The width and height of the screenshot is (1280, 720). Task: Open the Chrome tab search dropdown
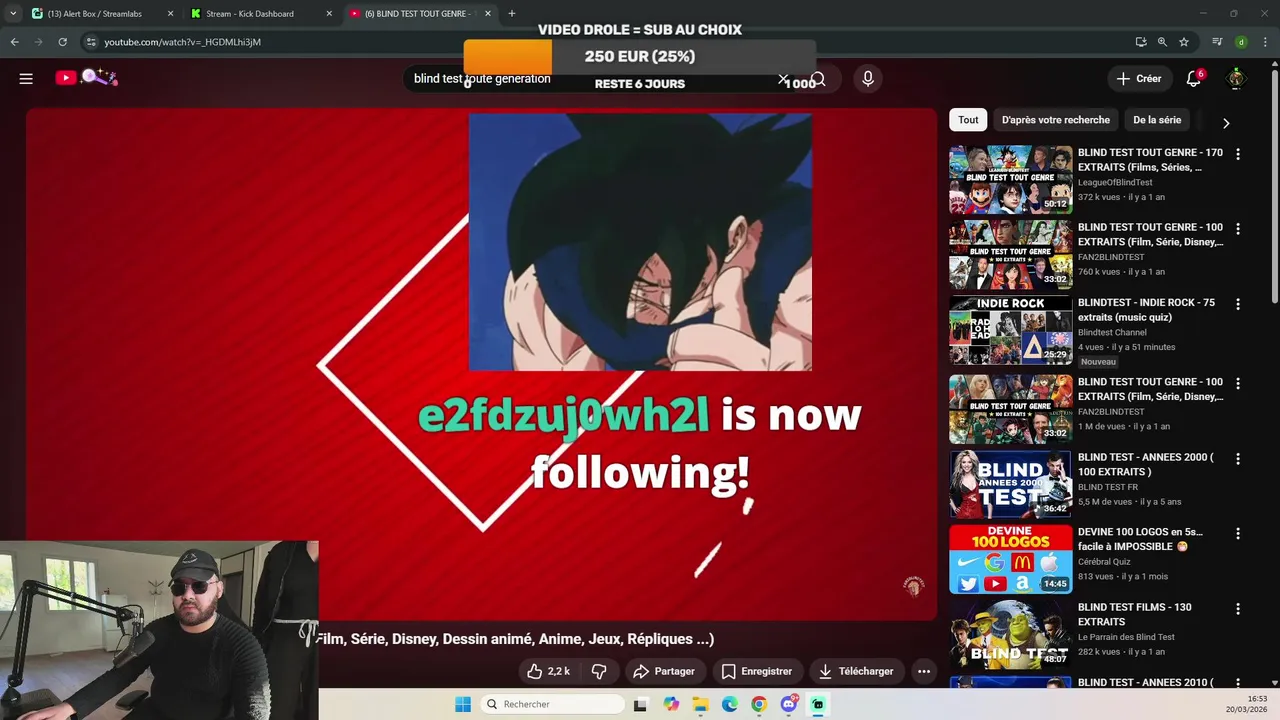click(x=13, y=13)
